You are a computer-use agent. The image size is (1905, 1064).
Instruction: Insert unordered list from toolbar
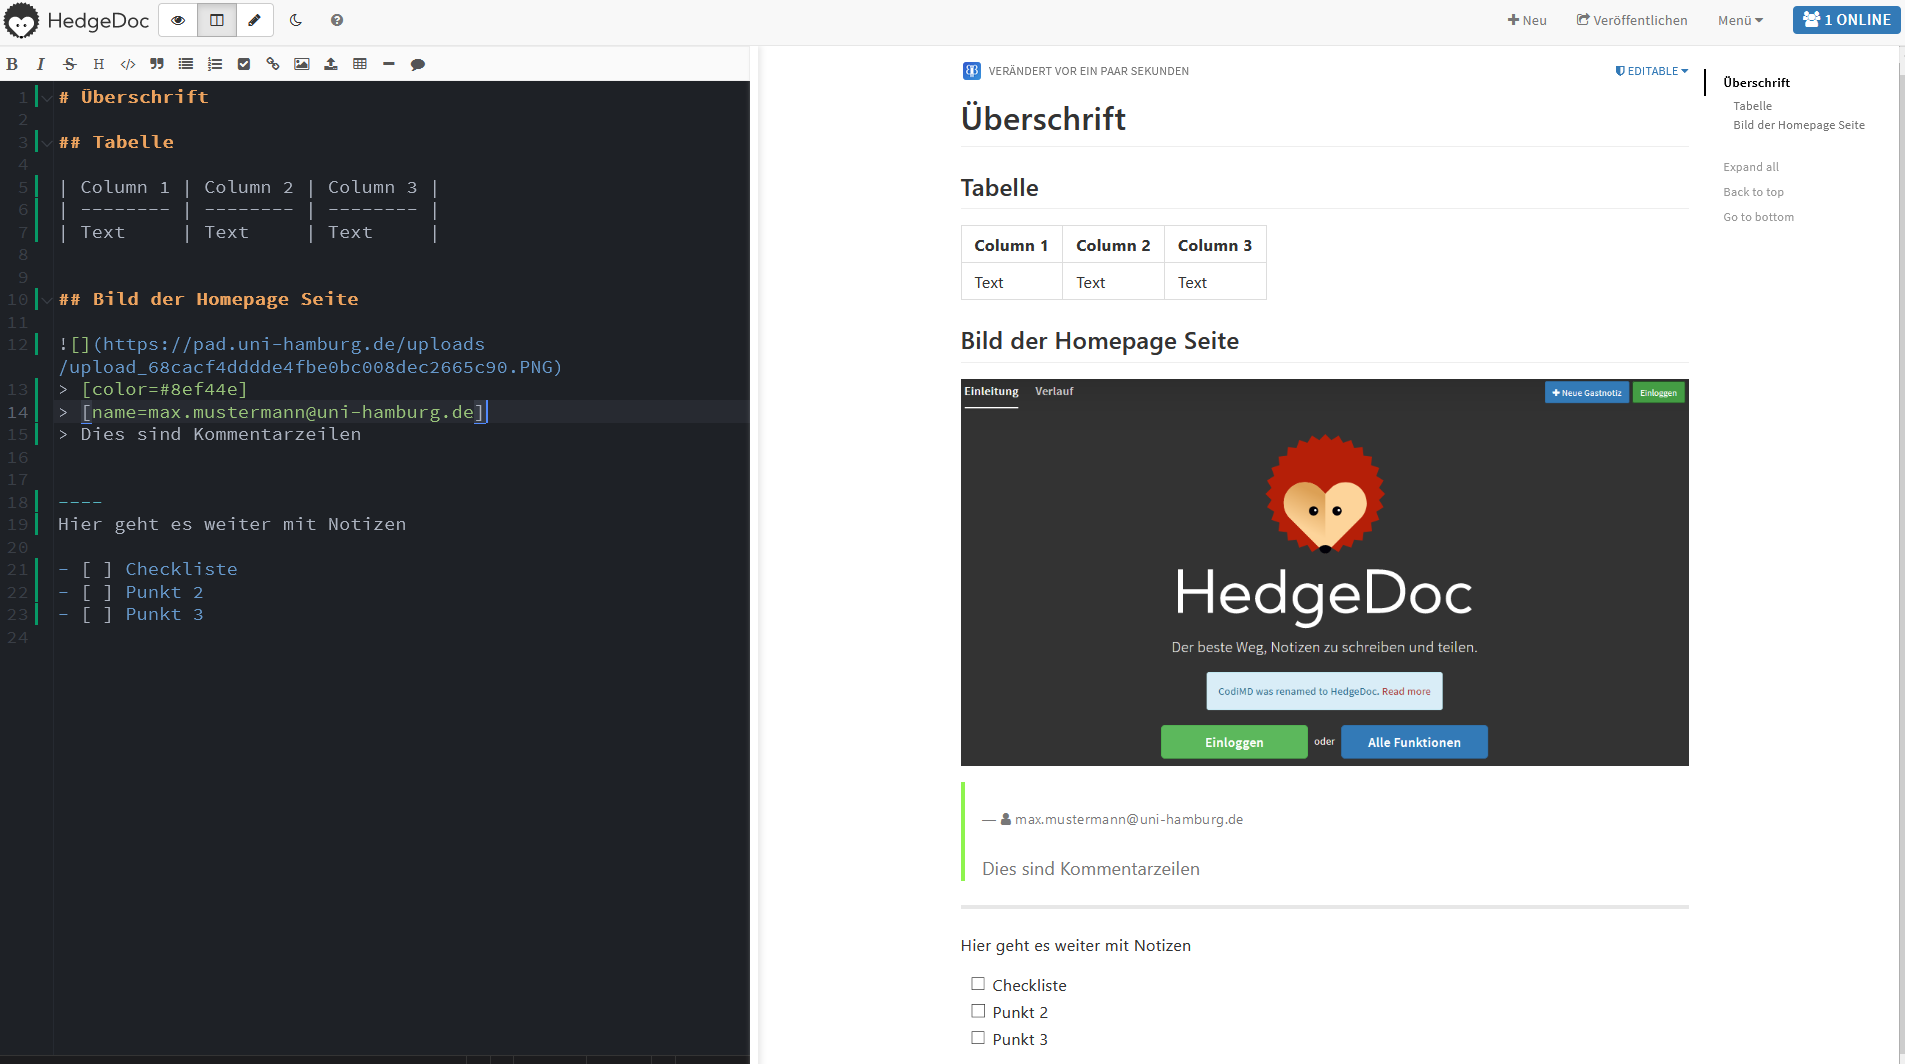coord(186,64)
